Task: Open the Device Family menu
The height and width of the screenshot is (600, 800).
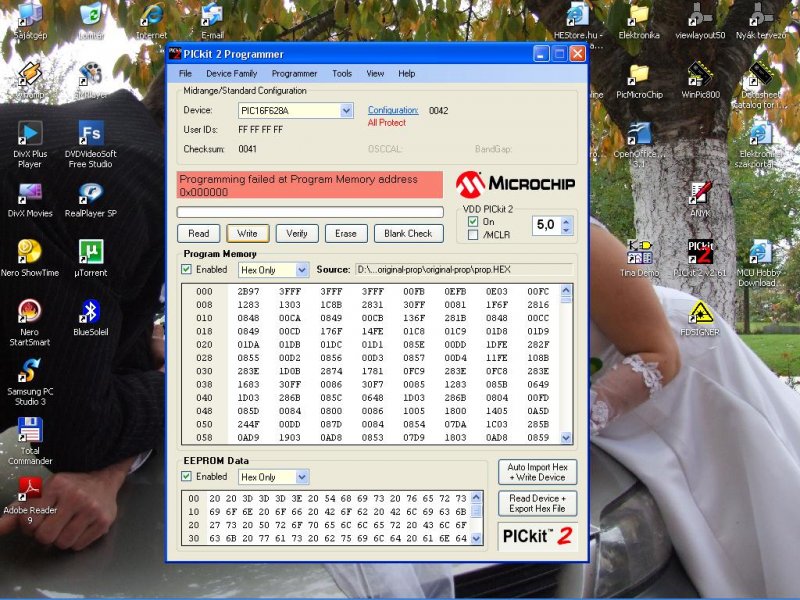Action: tap(232, 73)
